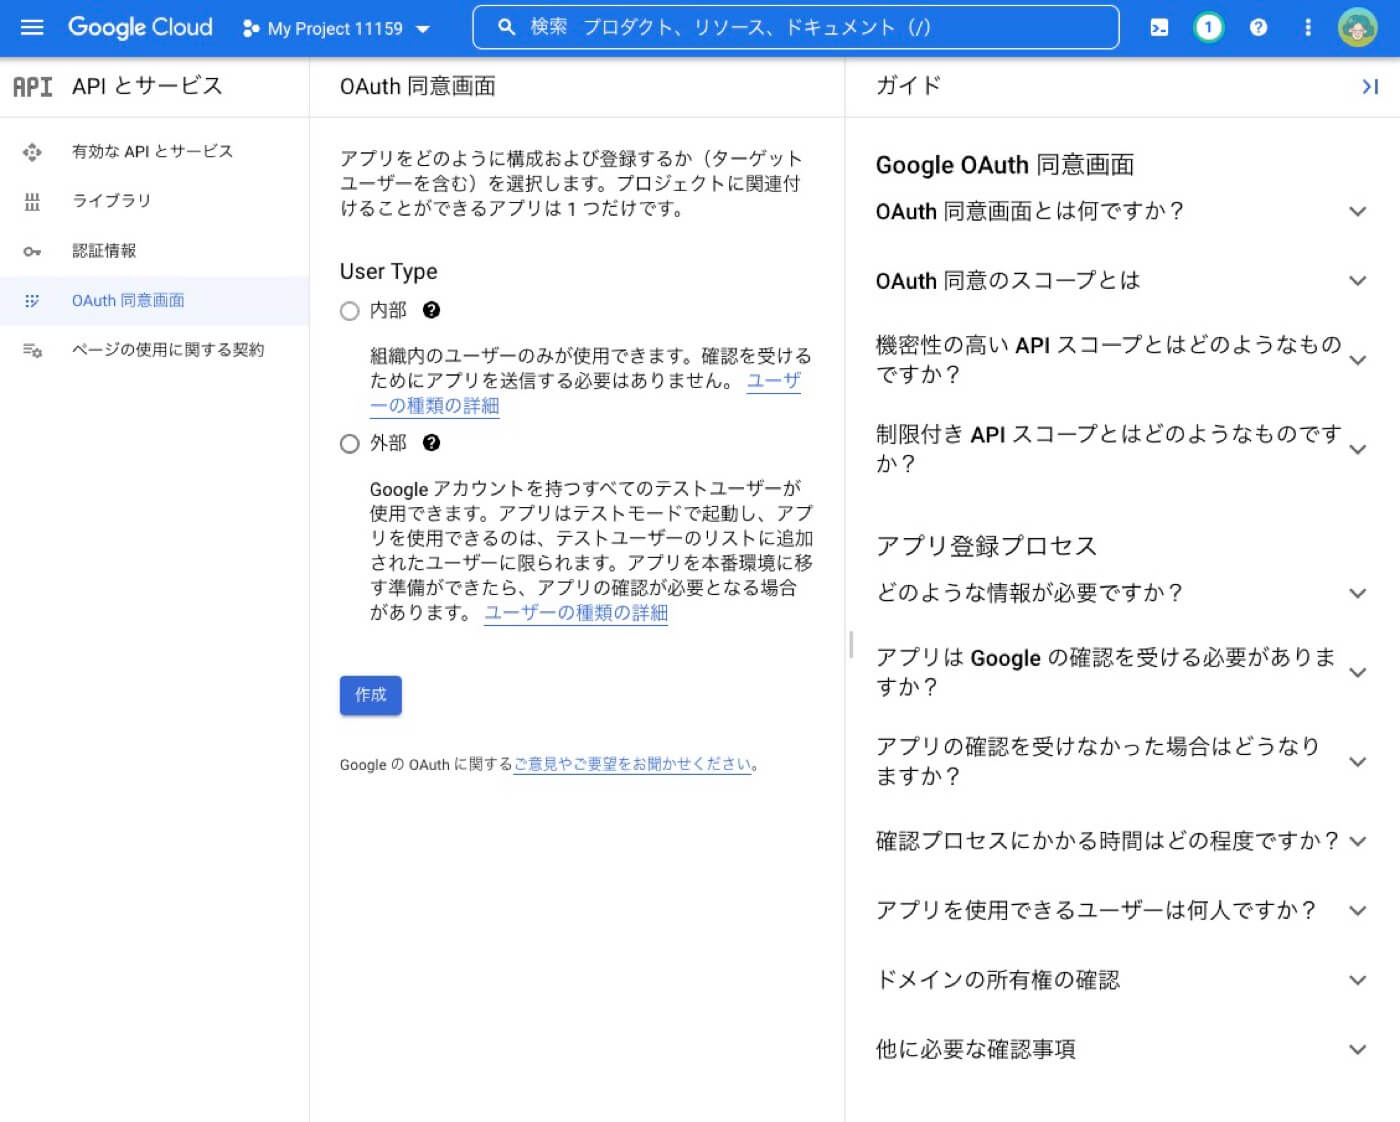The height and width of the screenshot is (1122, 1400).
Task: Click the help icon next to 内部
Action: [x=430, y=311]
